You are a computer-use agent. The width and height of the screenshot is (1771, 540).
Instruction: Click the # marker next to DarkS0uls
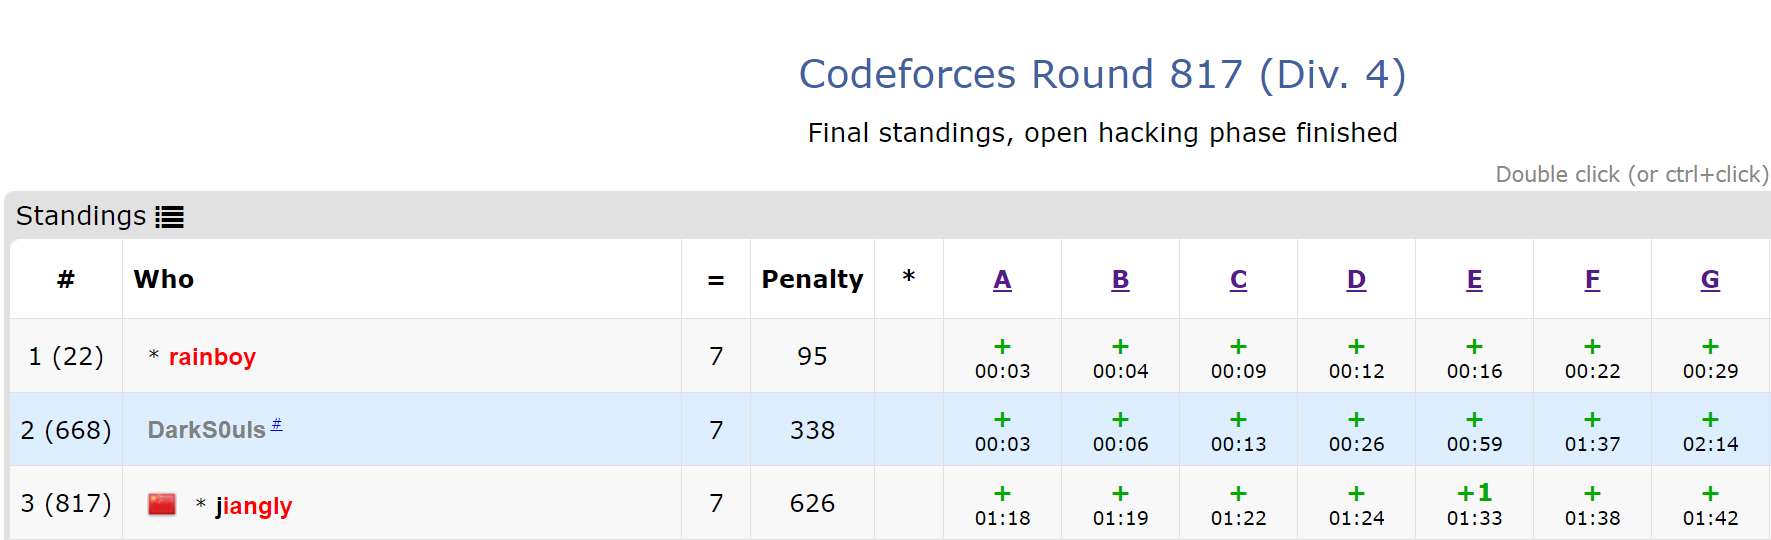click(x=277, y=425)
